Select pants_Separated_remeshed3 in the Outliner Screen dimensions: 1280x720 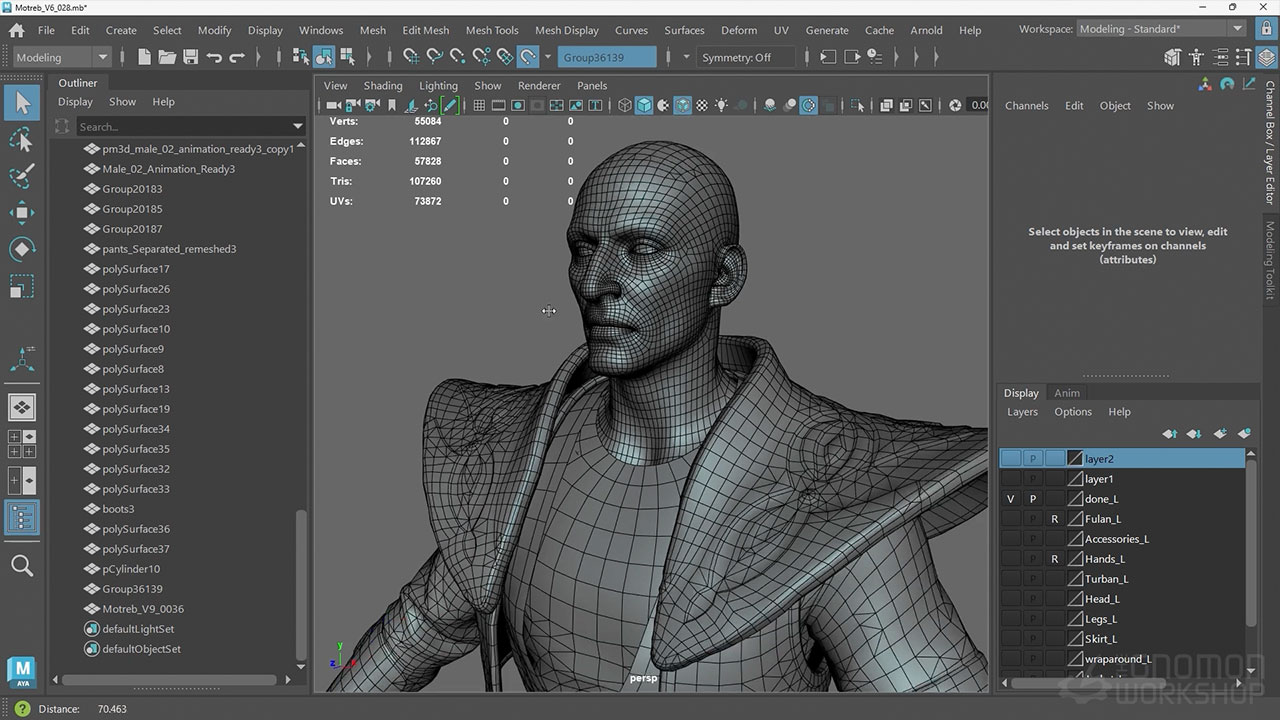pos(169,249)
